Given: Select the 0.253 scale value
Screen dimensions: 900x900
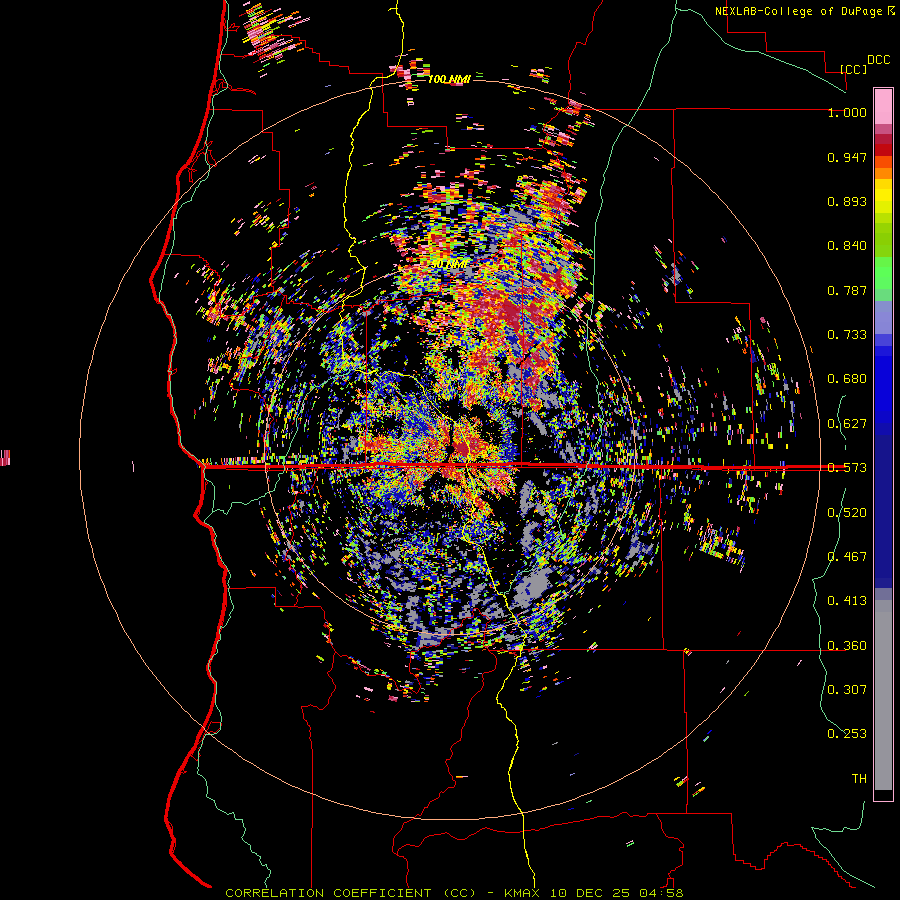Looking at the screenshot, I should pos(847,734).
